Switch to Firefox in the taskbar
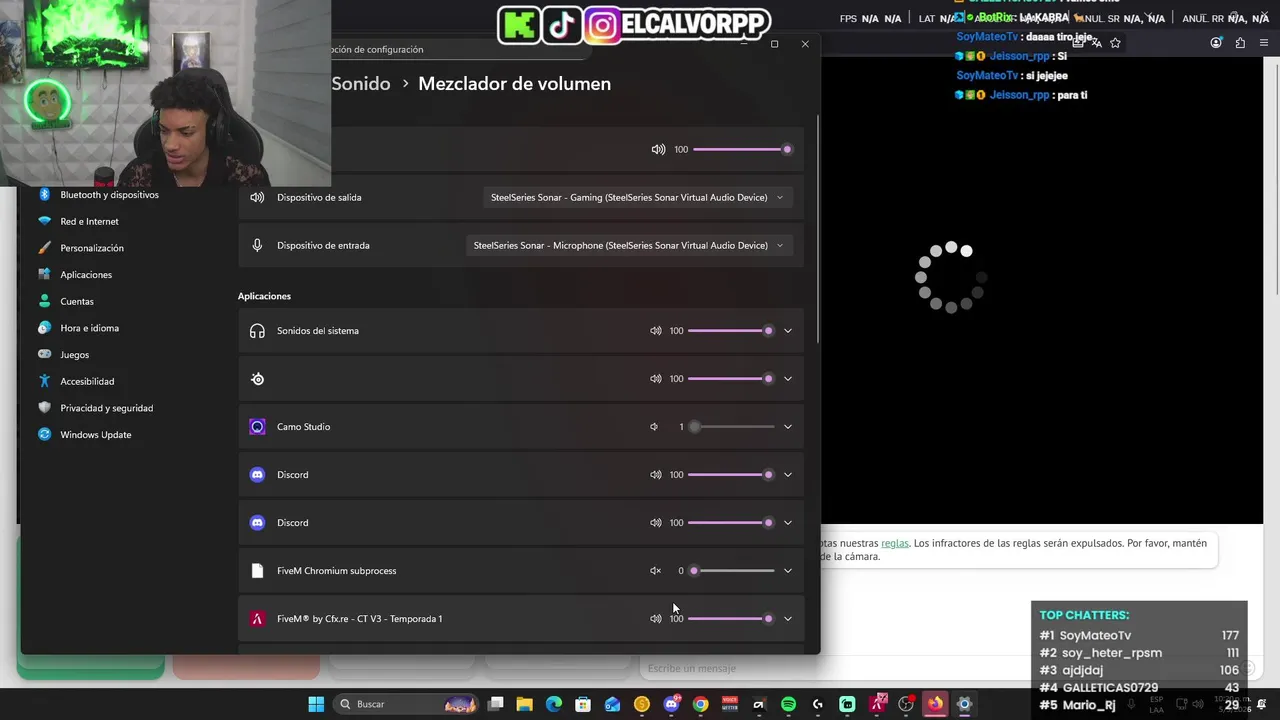1280x720 pixels. (935, 704)
